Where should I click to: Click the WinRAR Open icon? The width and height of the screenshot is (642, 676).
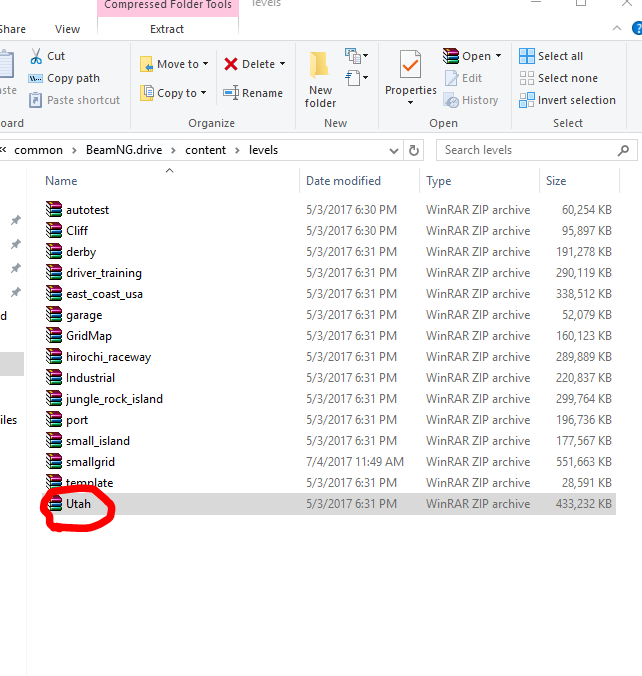click(451, 56)
